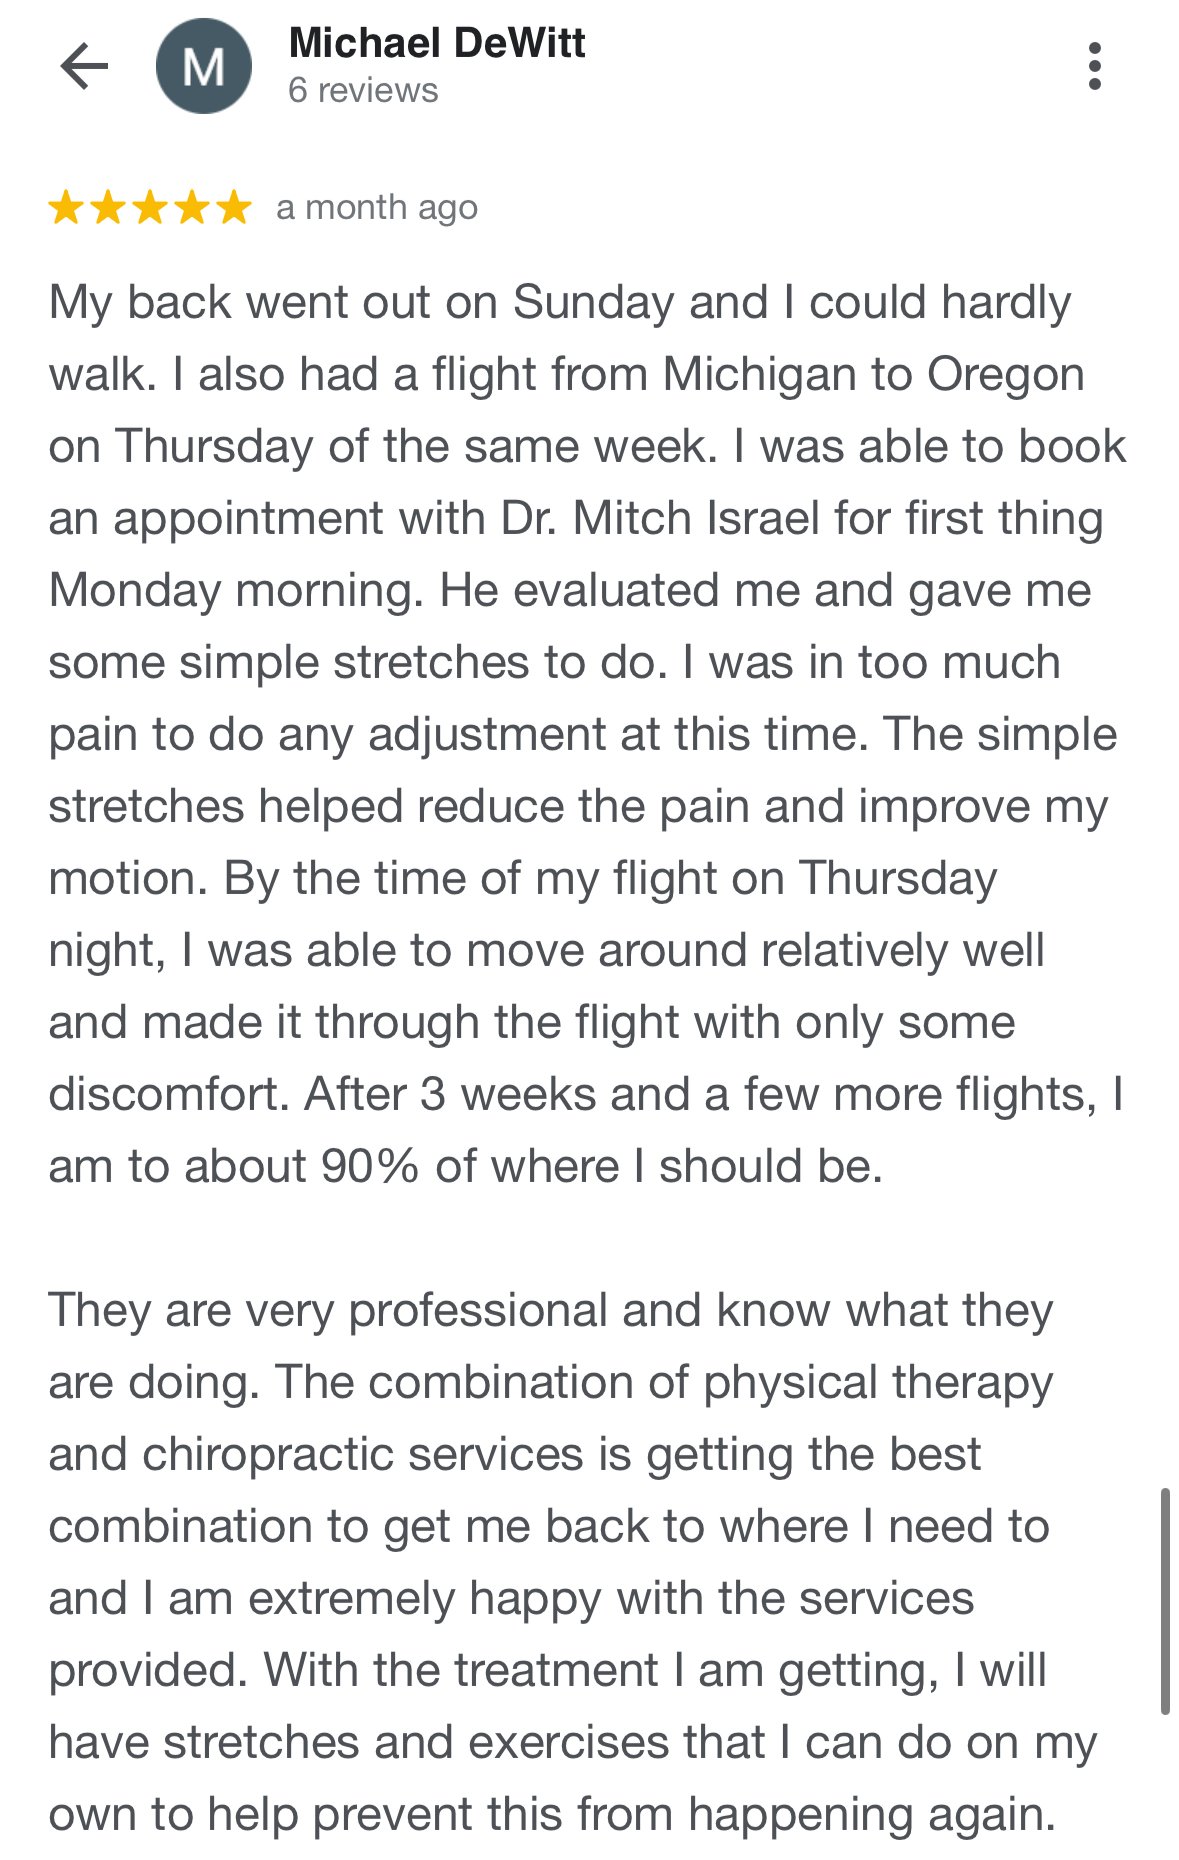View the reviewer's 6 reviews
The image size is (1179, 1860).
(x=363, y=91)
